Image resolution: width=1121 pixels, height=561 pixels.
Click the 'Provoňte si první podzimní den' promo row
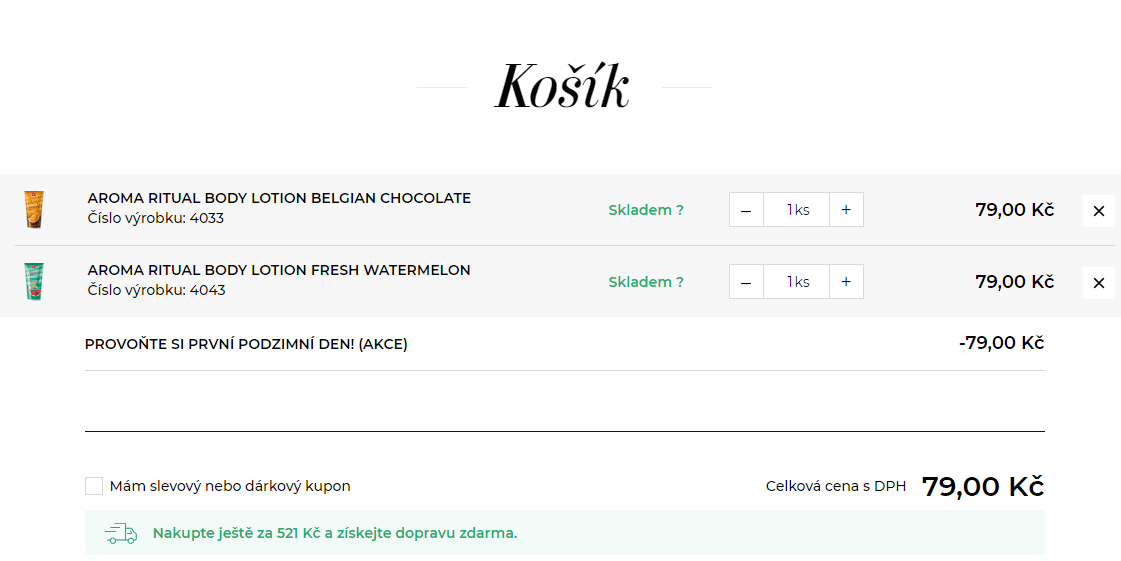coord(246,344)
